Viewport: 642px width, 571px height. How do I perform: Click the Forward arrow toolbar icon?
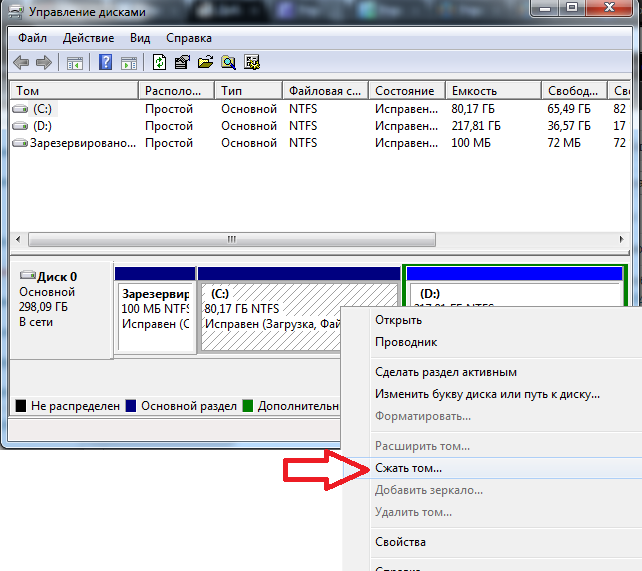(x=43, y=62)
